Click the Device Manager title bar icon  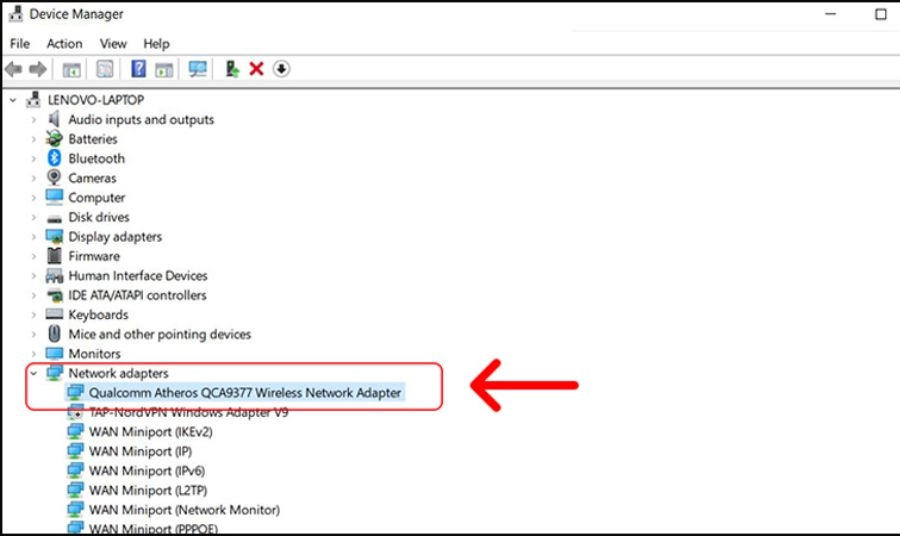(x=15, y=14)
